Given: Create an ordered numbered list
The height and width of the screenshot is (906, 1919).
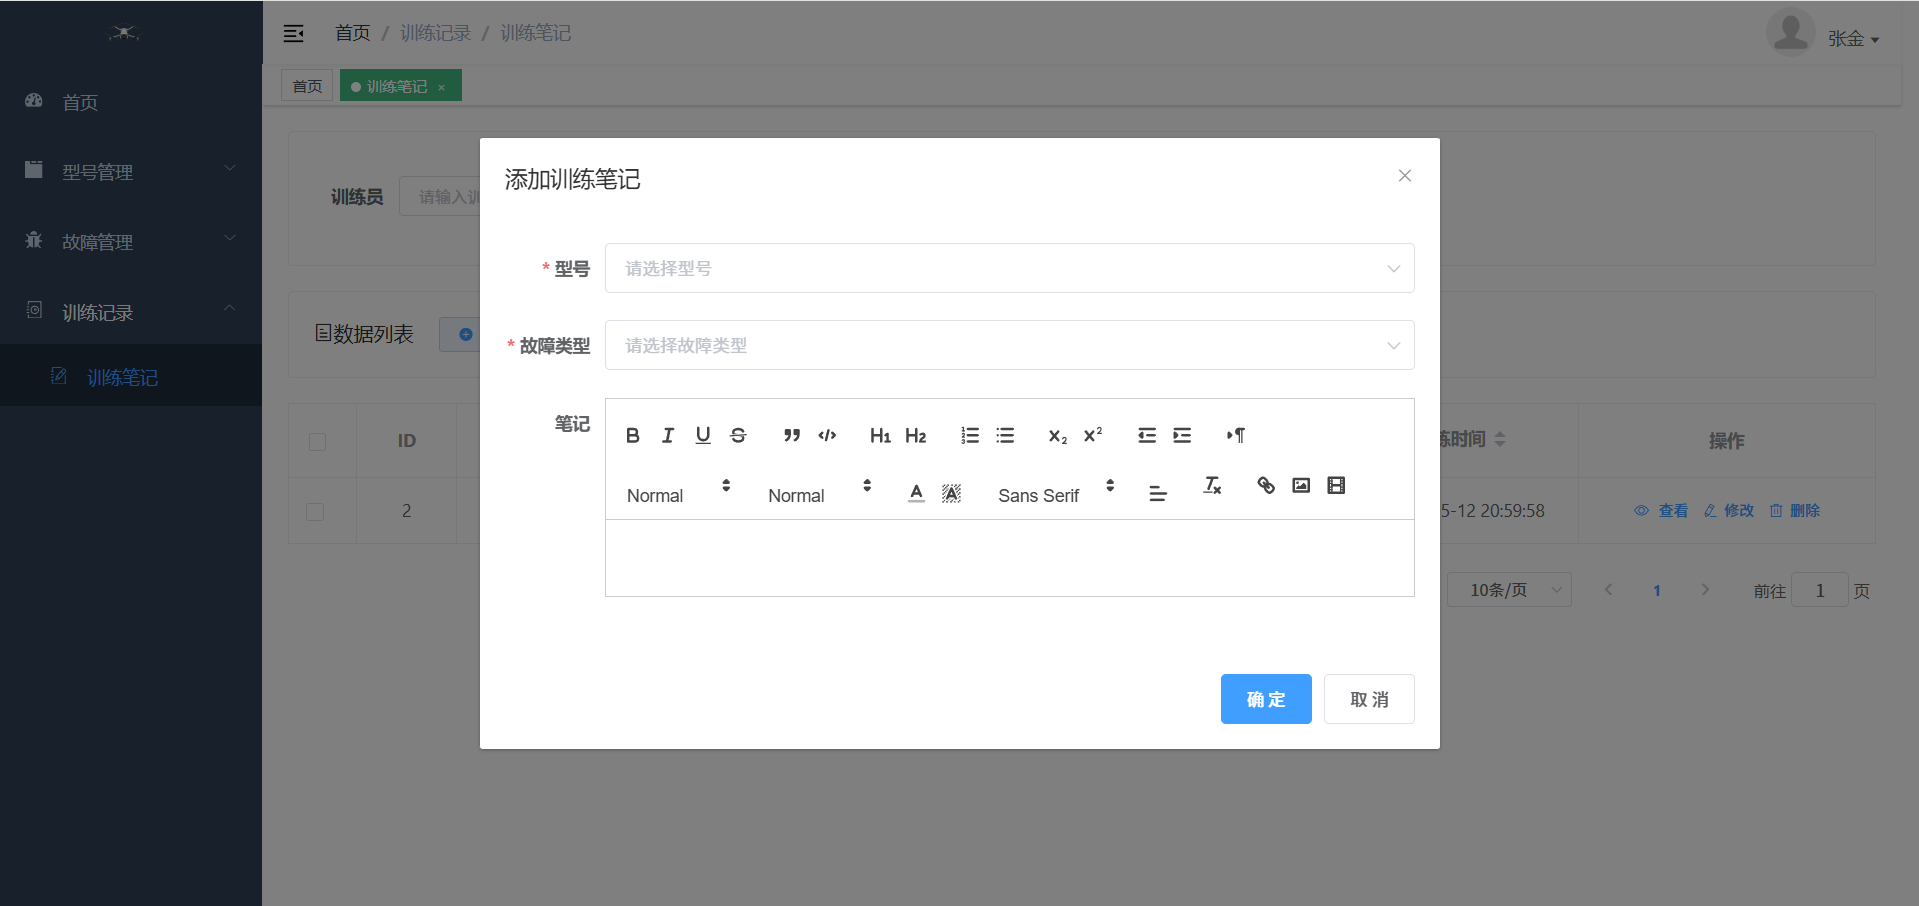Looking at the screenshot, I should click(970, 435).
